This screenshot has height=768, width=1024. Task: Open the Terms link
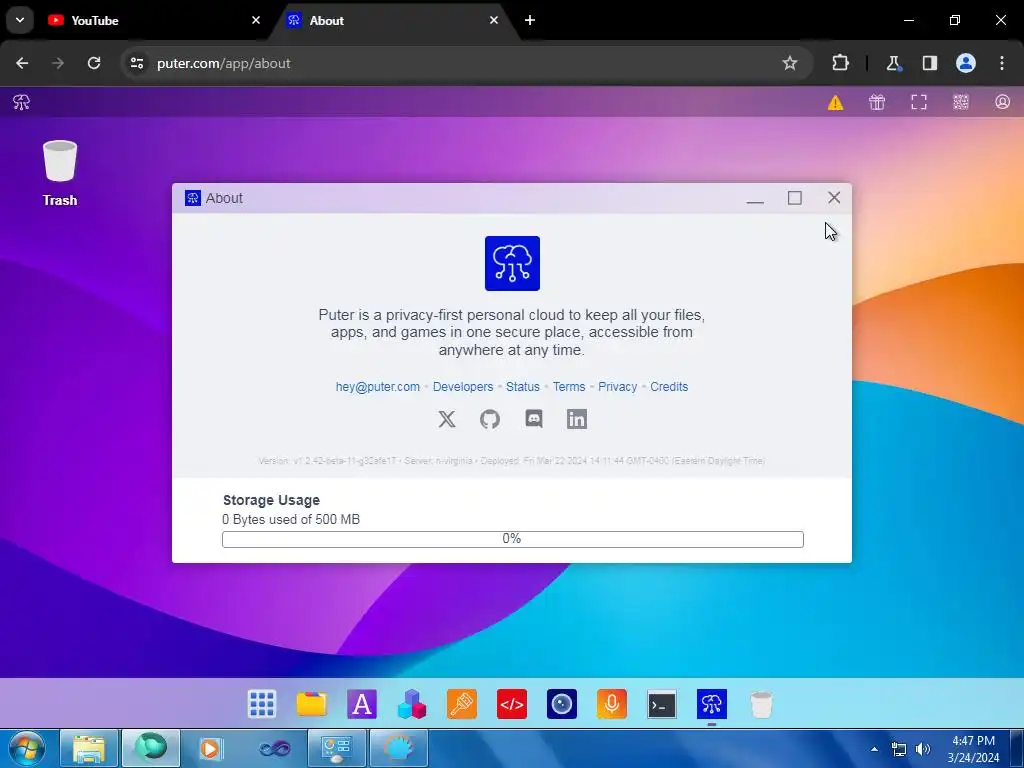click(x=569, y=387)
